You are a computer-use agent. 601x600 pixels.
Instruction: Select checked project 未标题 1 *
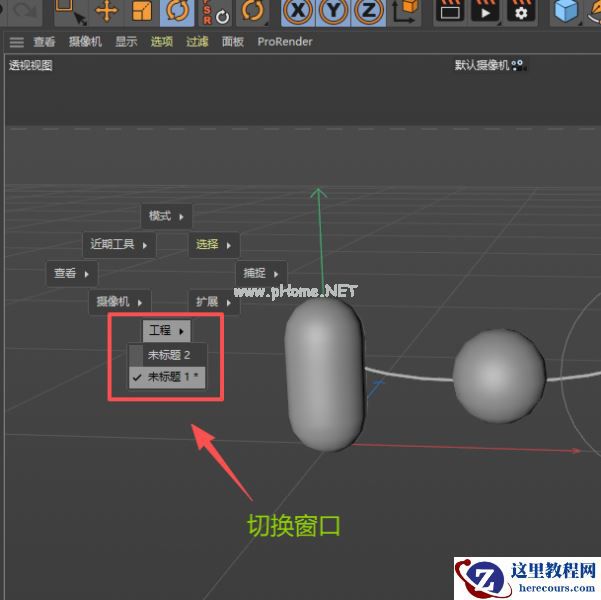click(x=167, y=377)
